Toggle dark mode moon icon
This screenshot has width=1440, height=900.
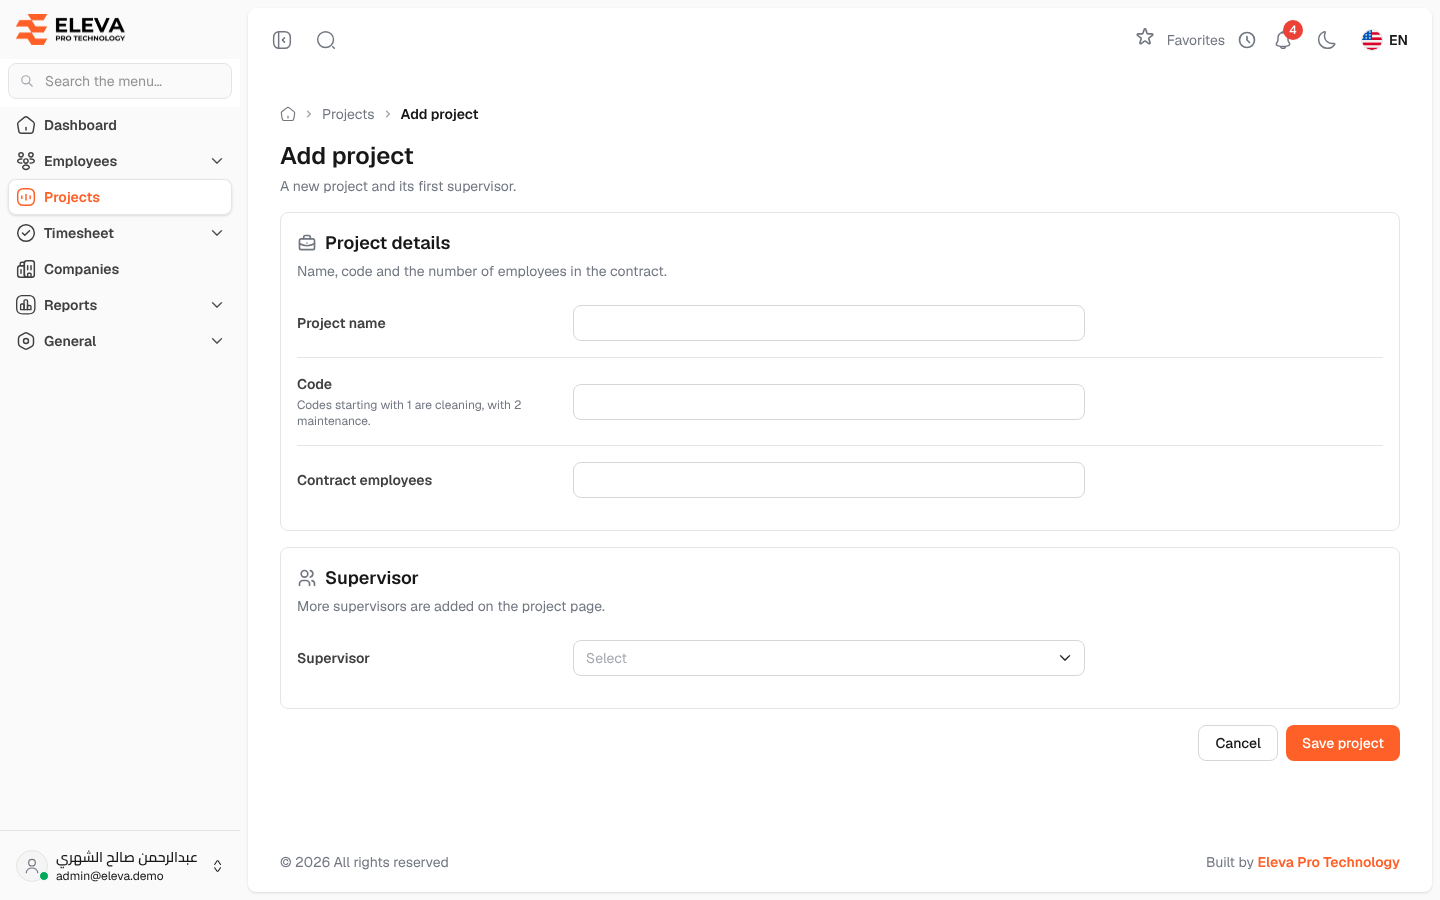click(x=1327, y=40)
